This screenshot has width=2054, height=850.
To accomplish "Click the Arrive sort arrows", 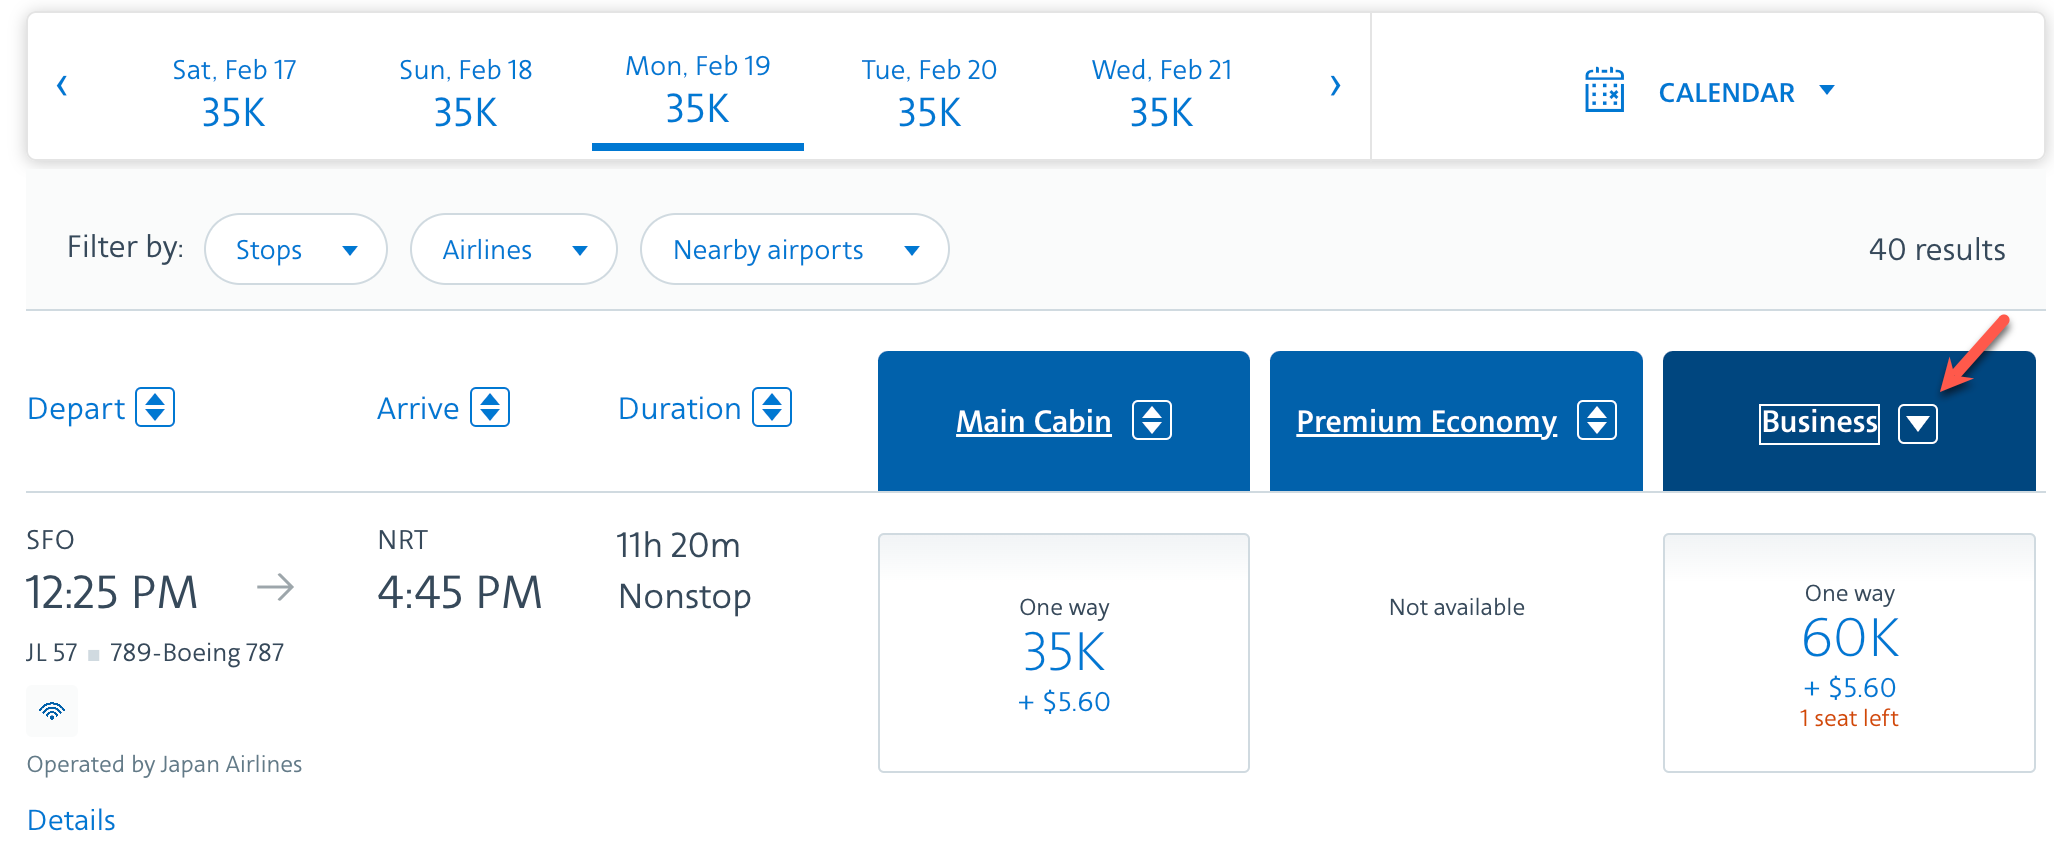I will point(491,407).
